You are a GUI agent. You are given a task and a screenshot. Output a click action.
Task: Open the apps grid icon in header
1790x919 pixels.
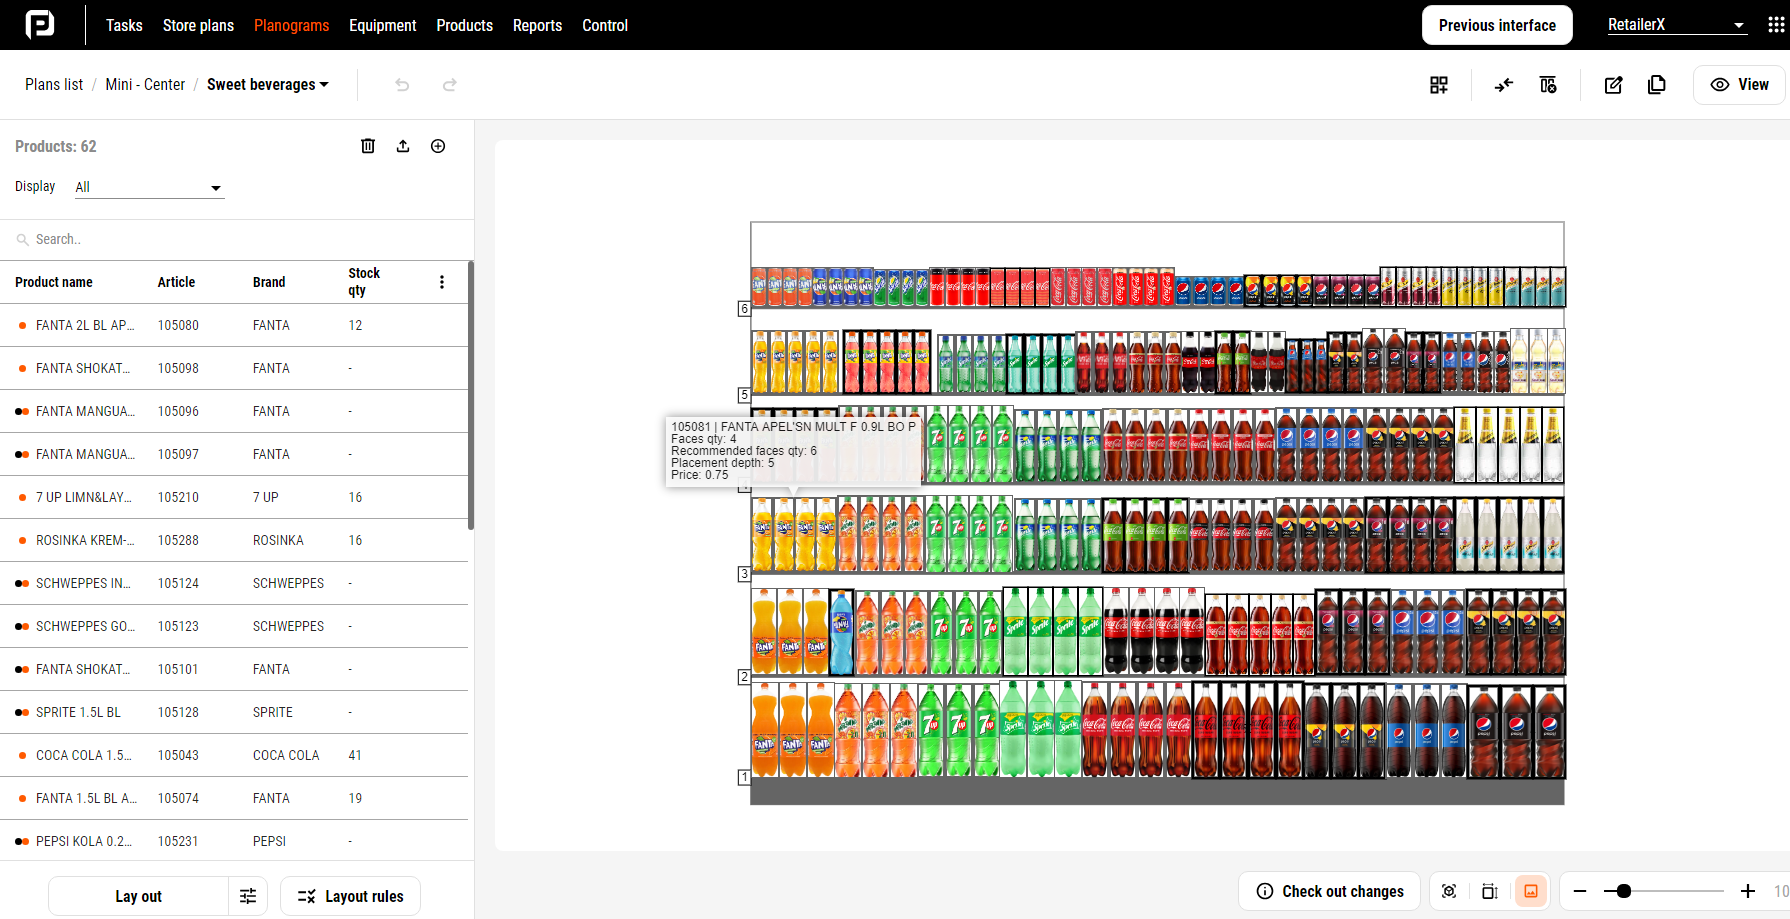1776,25
